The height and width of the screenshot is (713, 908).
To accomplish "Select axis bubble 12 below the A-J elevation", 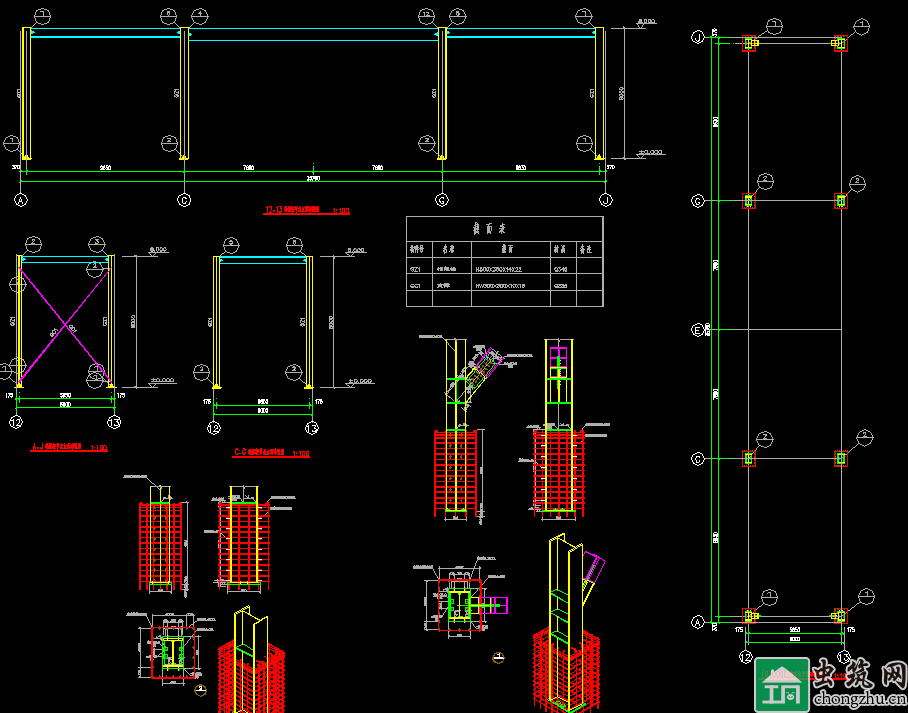I will tap(16, 423).
